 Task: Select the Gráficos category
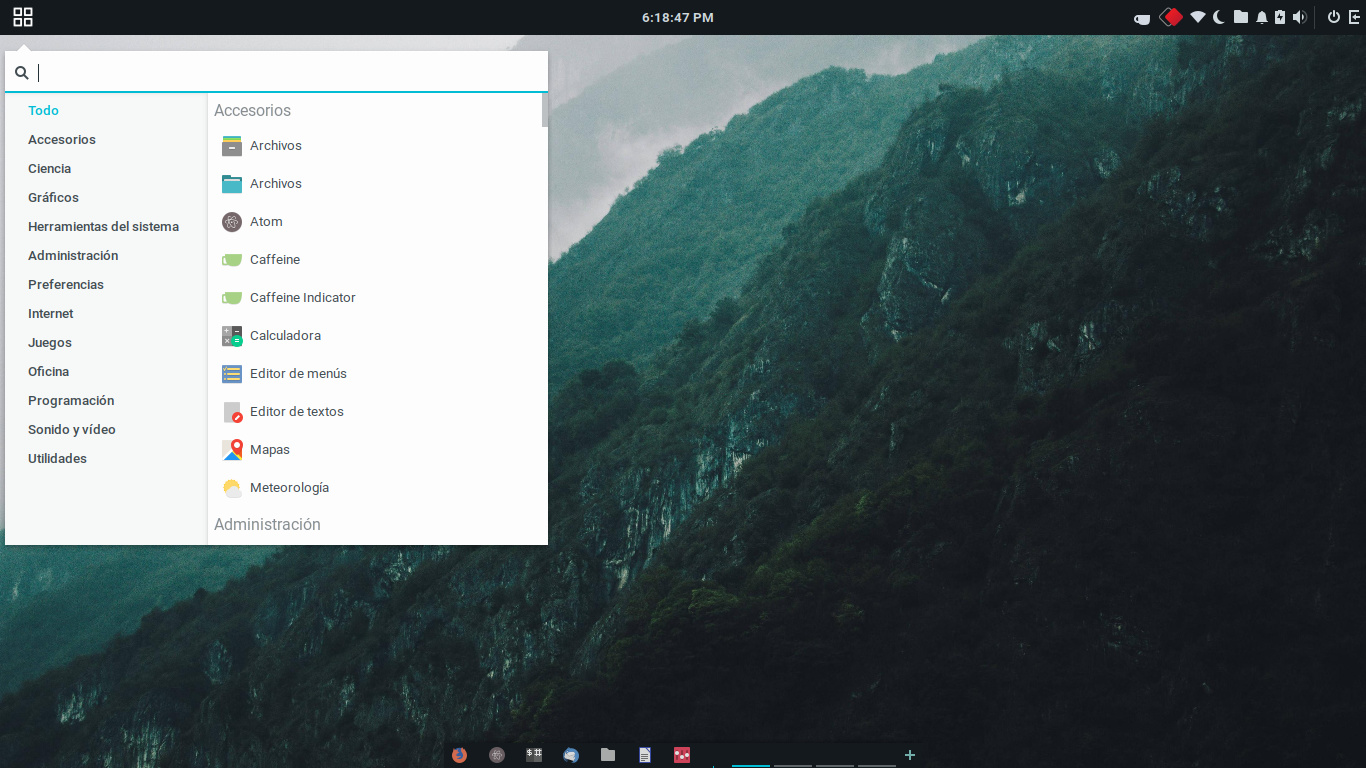click(53, 198)
